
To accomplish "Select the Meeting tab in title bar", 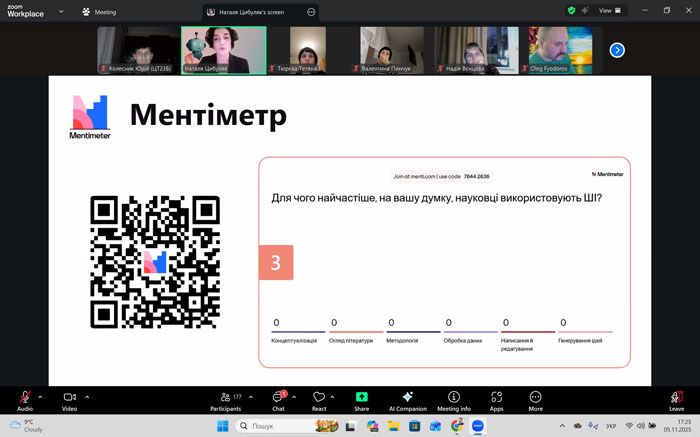I will (x=99, y=12).
